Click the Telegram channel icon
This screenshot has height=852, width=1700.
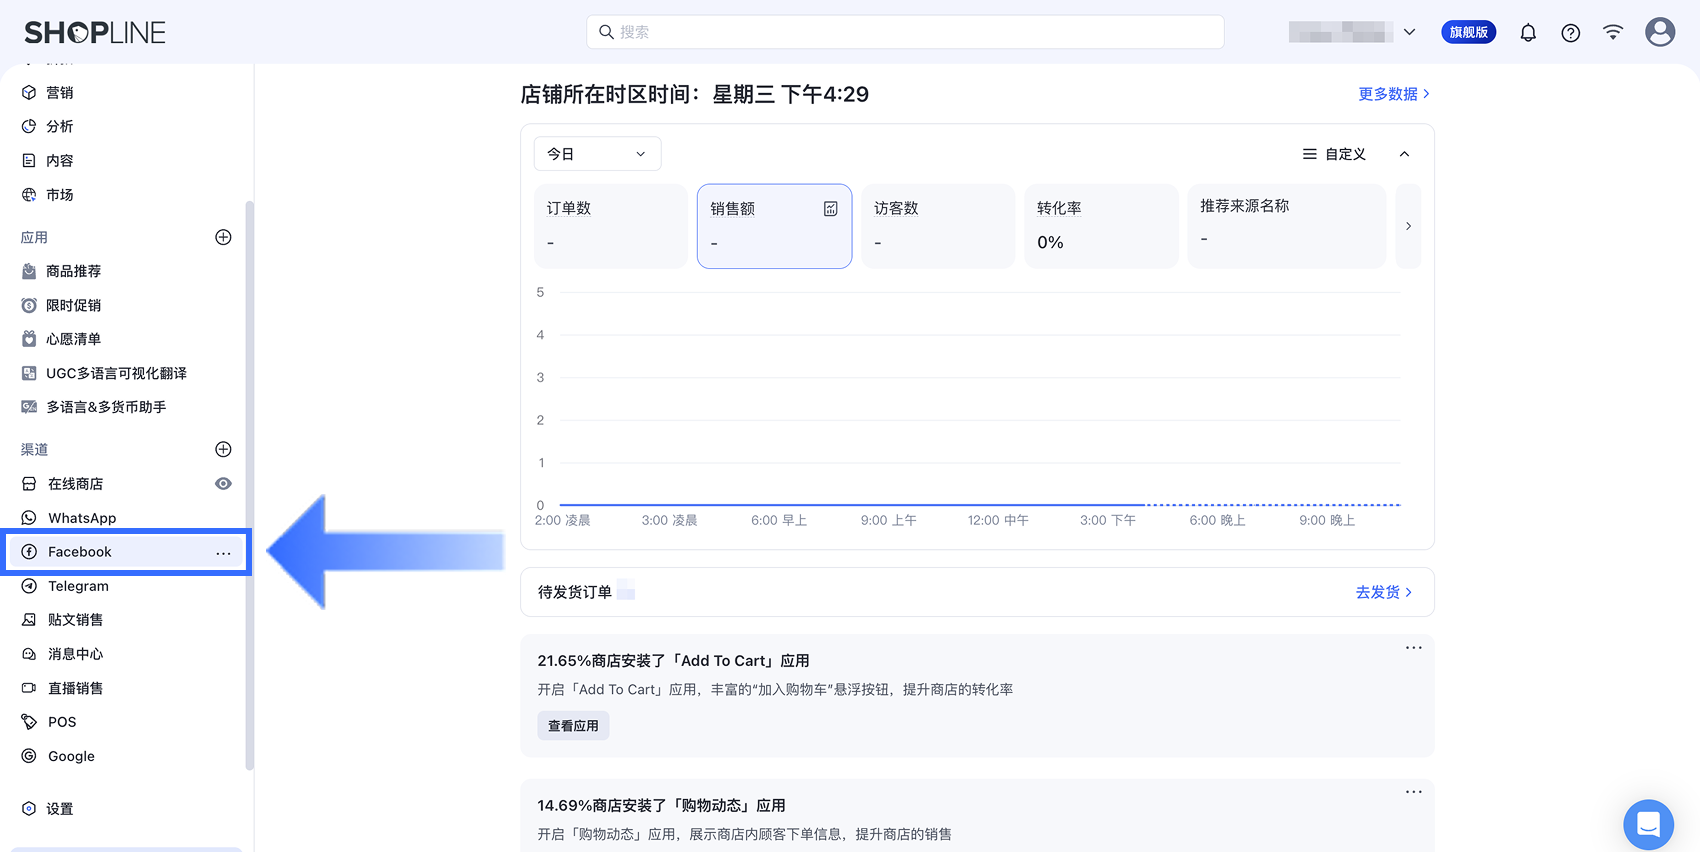29,586
